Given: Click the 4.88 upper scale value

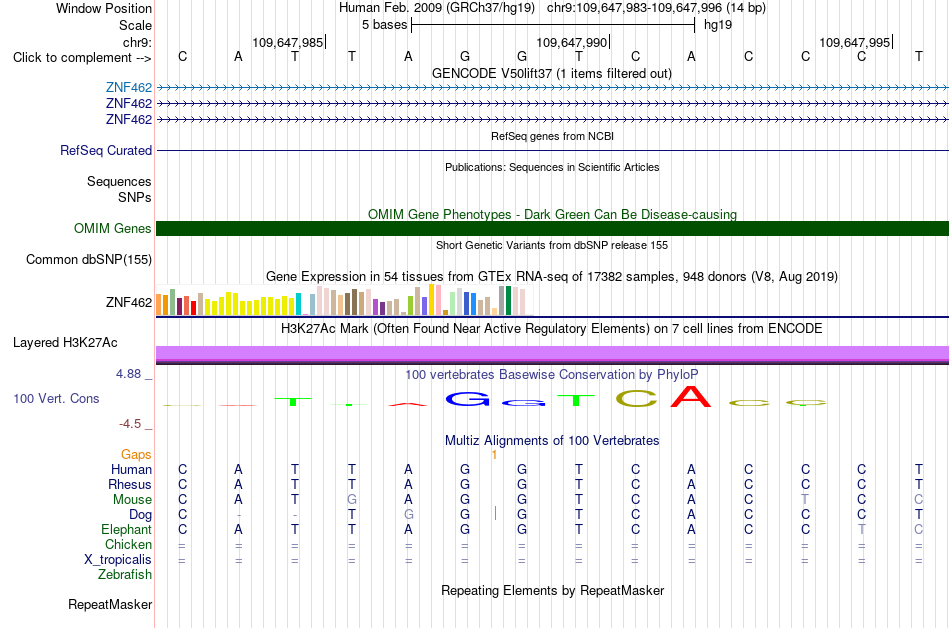Looking at the screenshot, I should [128, 374].
